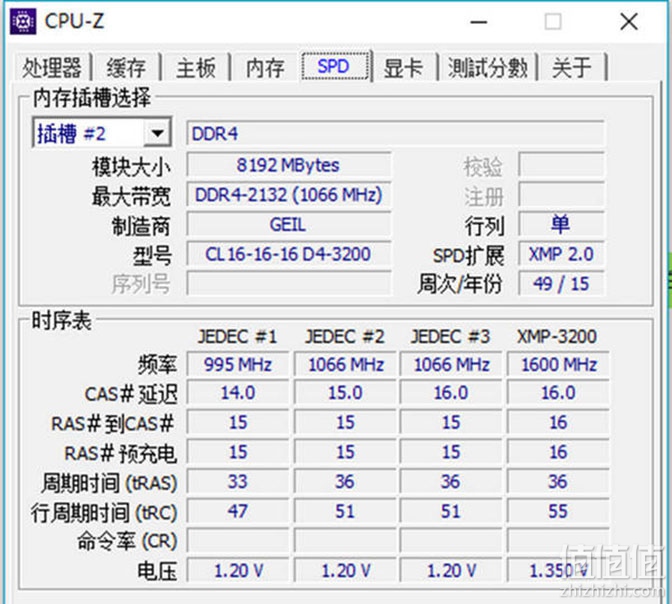Viewport: 672px width, 604px height.
Task: Click the DDR4-2132 (1066 MHz) bandwidth value
Action: (288, 195)
